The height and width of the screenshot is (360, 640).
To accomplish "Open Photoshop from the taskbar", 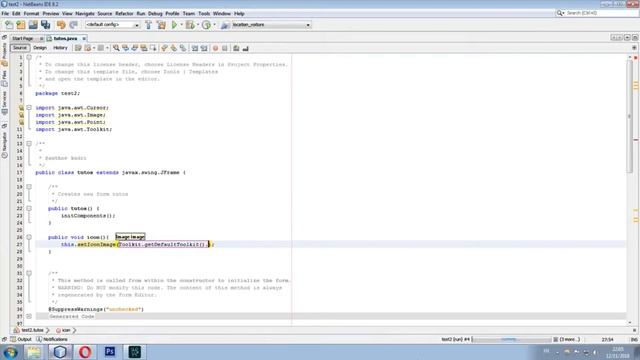I will point(109,352).
